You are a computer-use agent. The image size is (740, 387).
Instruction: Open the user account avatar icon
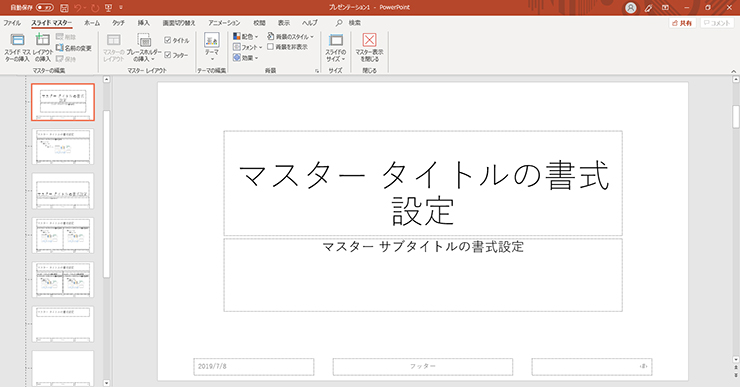pos(631,8)
